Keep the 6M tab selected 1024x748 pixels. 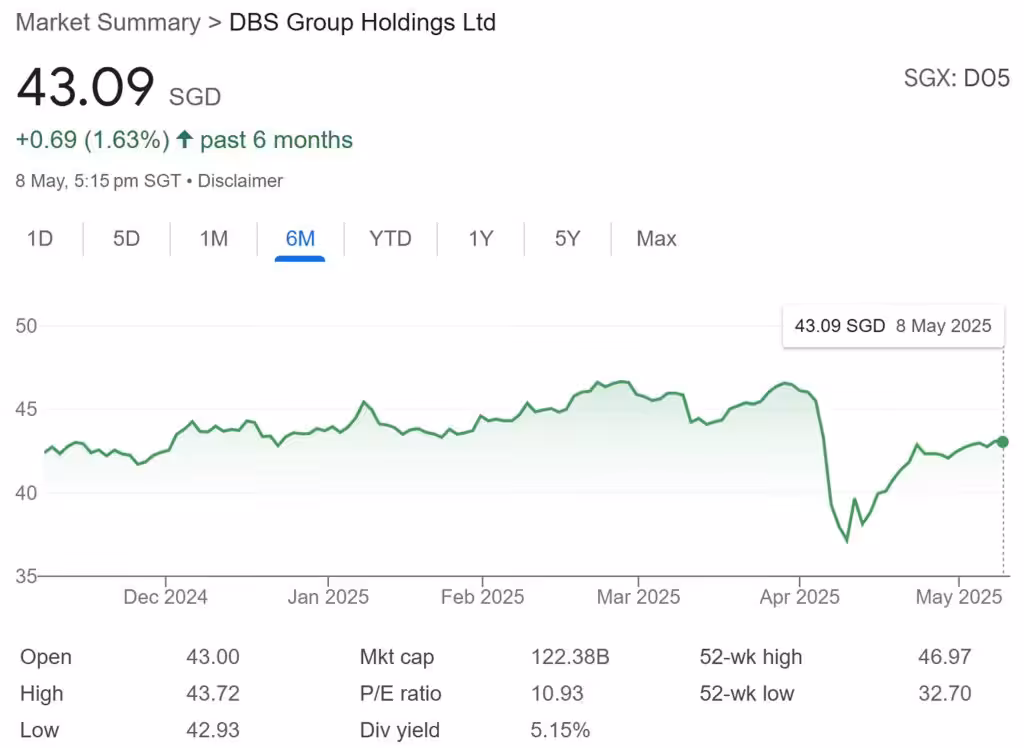point(299,239)
